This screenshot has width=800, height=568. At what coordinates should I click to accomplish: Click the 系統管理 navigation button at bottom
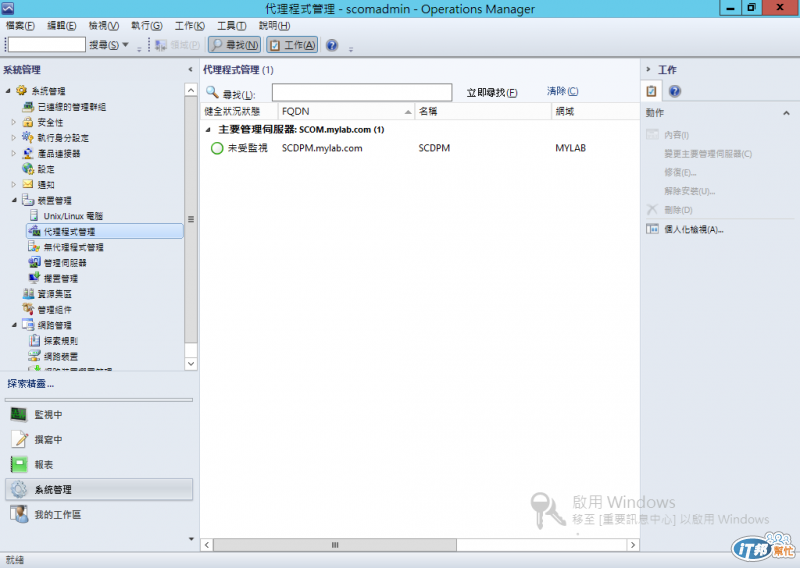click(99, 489)
